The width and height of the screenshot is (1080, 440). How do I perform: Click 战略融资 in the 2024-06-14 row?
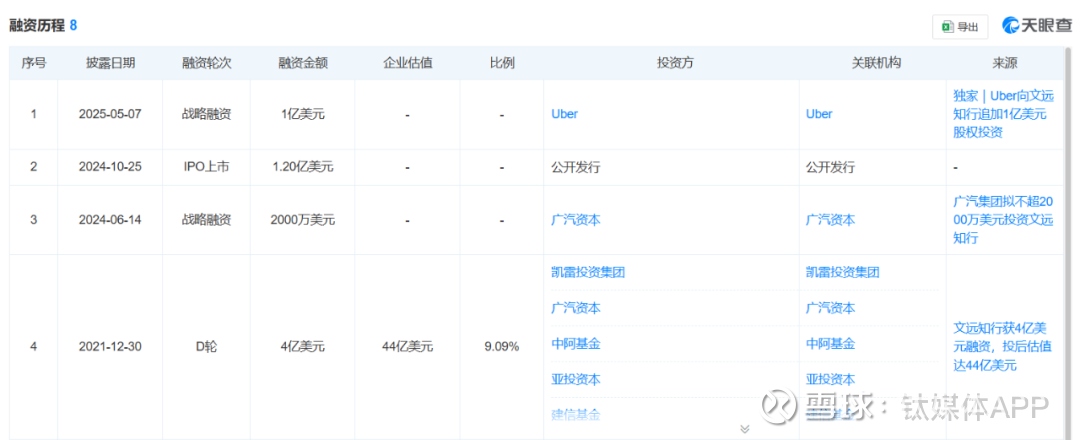coord(207,220)
